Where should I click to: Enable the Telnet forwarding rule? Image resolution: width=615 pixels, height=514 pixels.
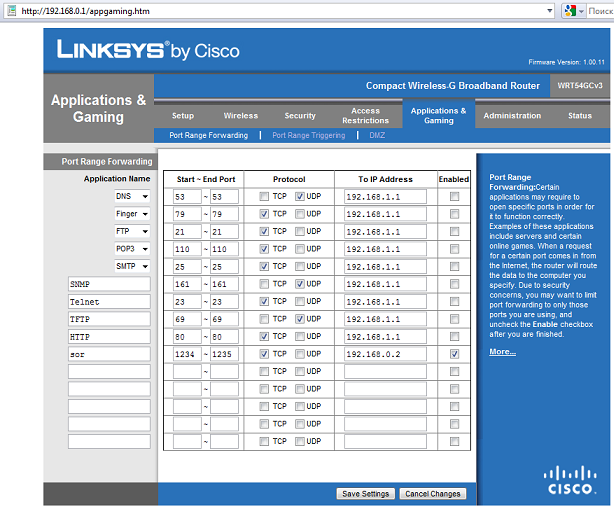click(454, 301)
